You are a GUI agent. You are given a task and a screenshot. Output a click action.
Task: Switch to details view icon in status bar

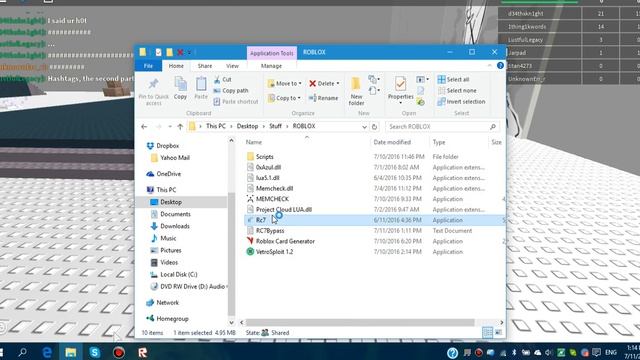(x=487, y=333)
